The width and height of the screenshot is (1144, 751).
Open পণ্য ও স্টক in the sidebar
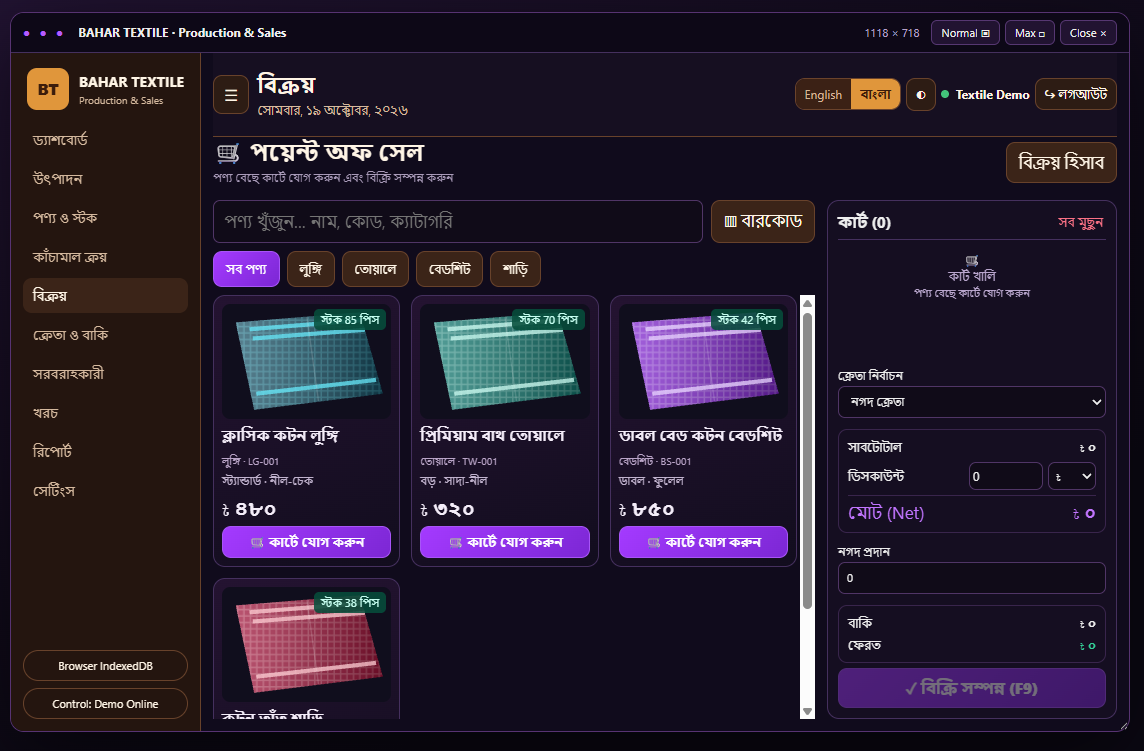[x=105, y=217]
